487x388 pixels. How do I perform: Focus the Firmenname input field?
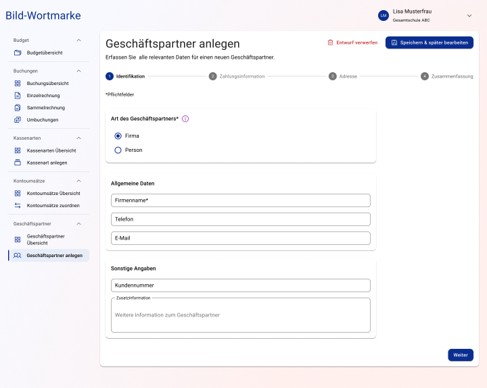click(241, 200)
